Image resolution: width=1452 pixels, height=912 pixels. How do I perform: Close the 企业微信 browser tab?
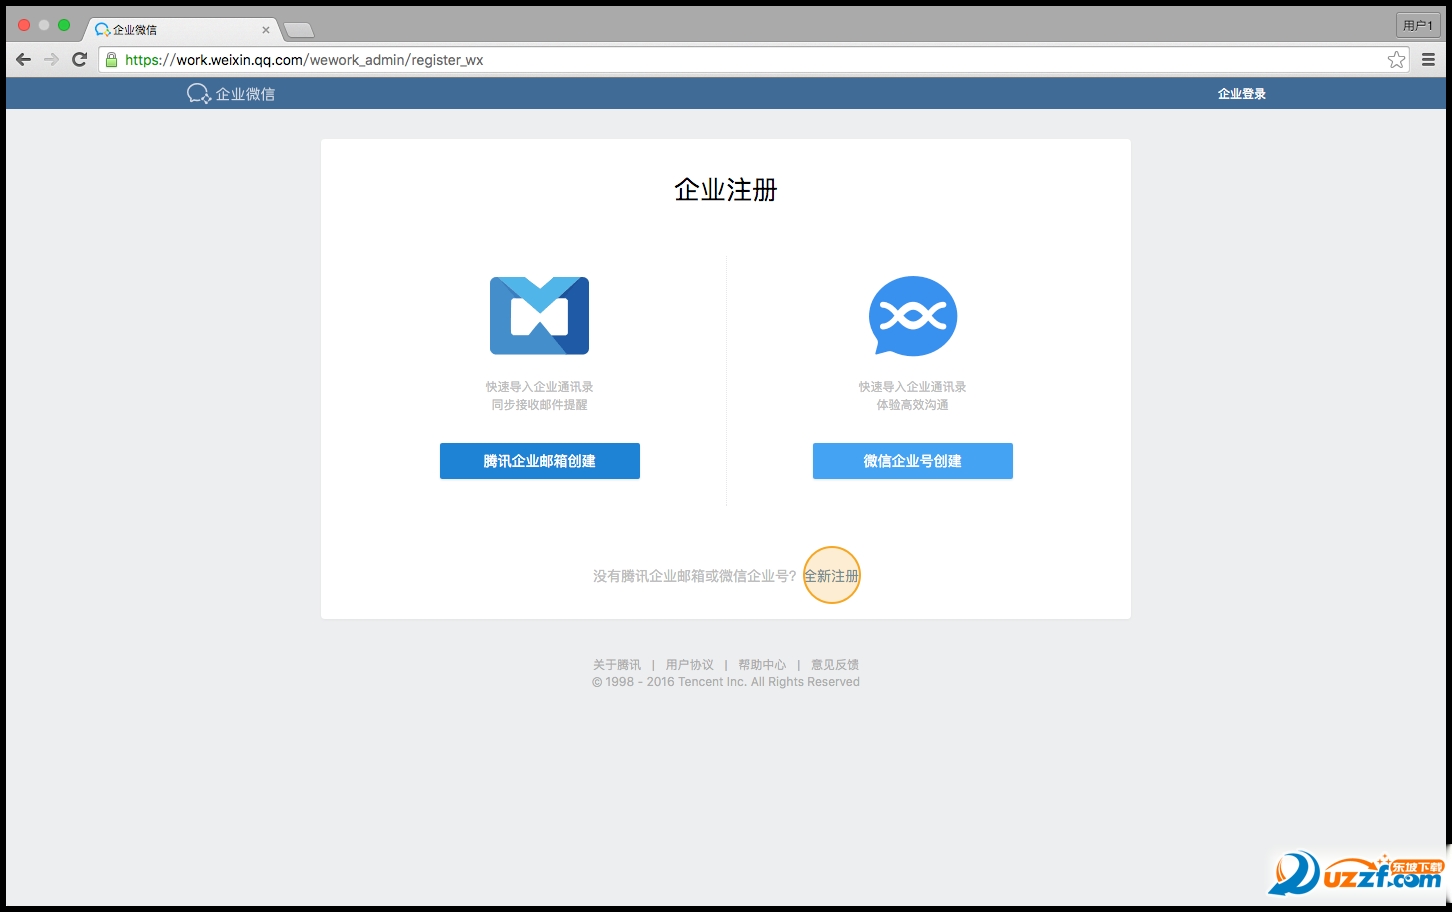(266, 30)
